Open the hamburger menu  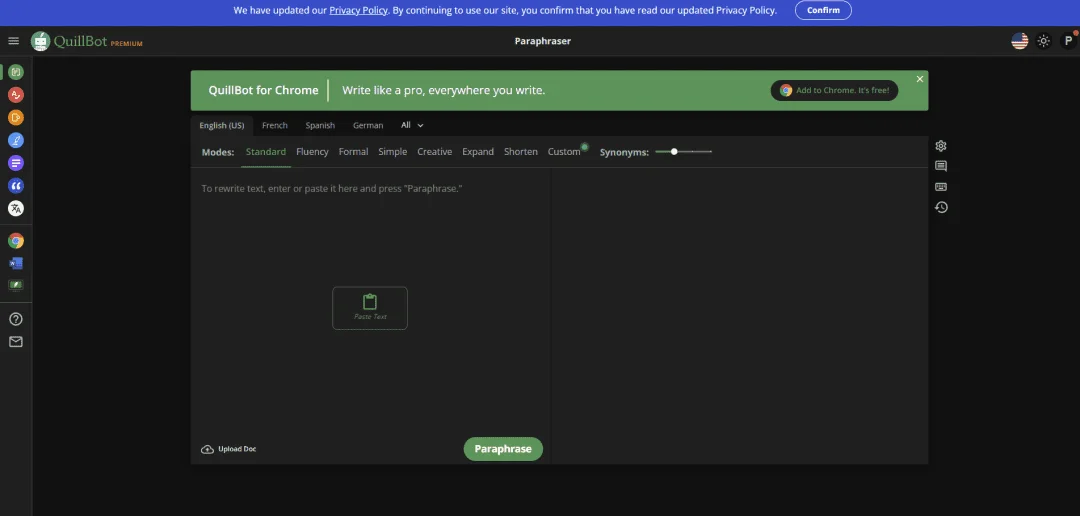coord(13,41)
